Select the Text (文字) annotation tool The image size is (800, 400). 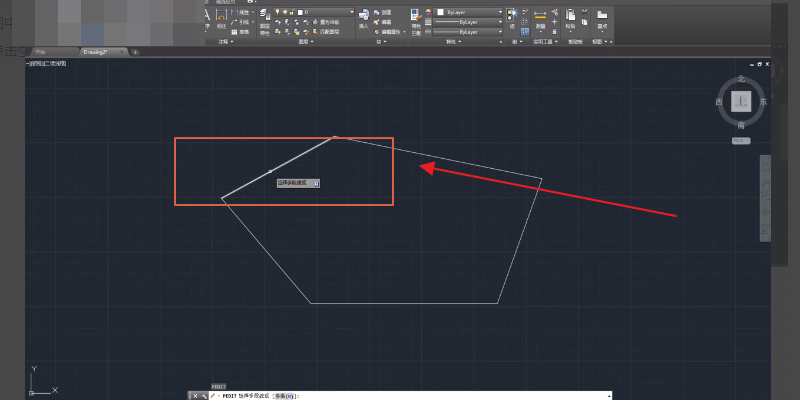tap(207, 19)
